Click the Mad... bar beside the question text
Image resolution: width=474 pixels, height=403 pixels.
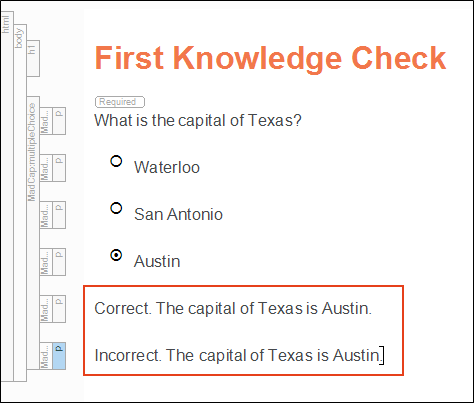46,121
